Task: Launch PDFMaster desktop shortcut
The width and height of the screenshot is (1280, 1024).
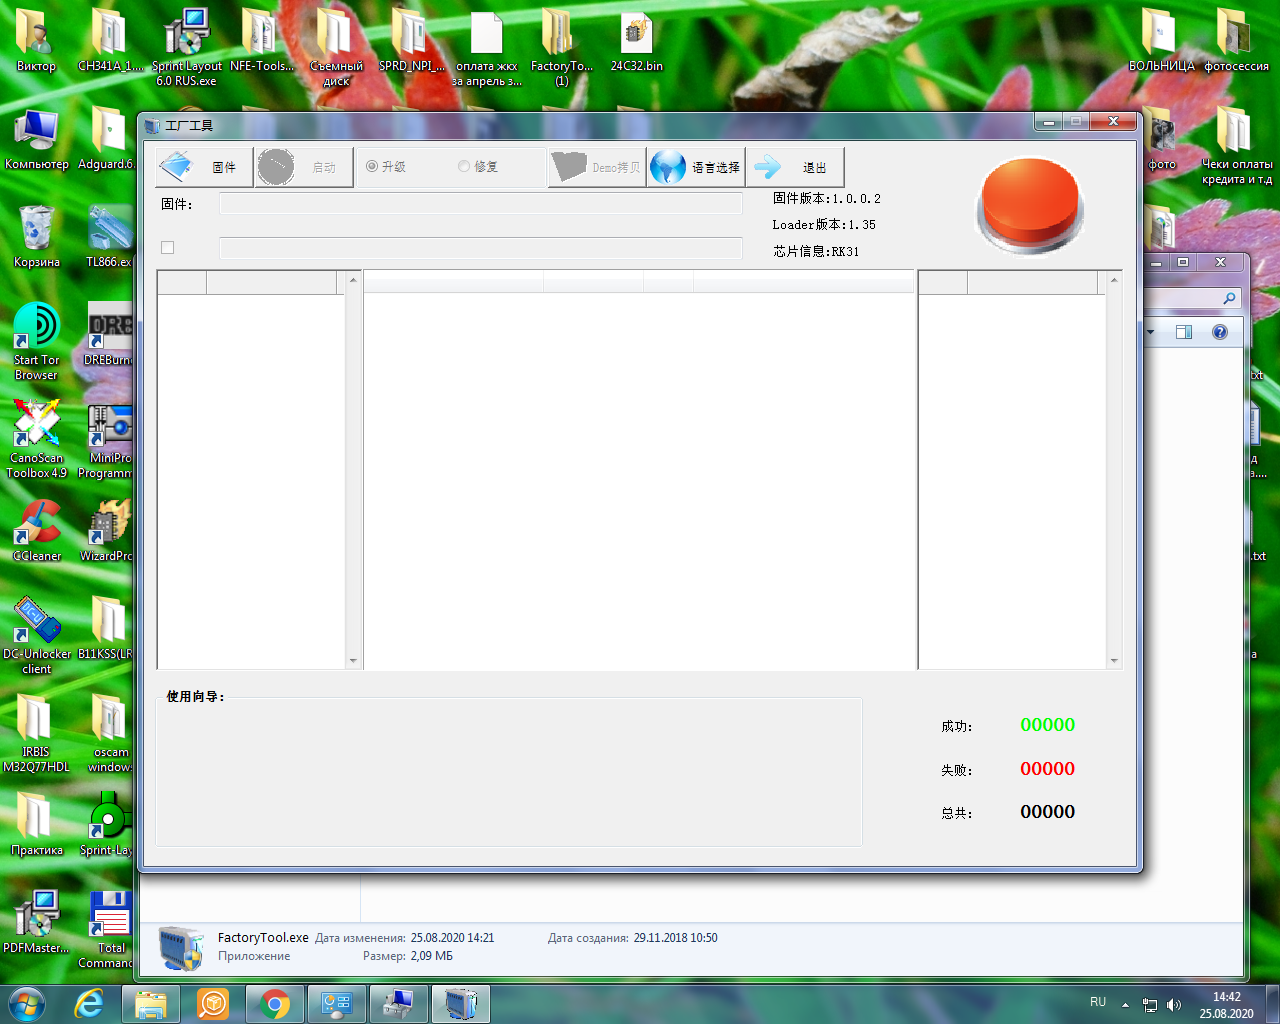Action: [36, 922]
